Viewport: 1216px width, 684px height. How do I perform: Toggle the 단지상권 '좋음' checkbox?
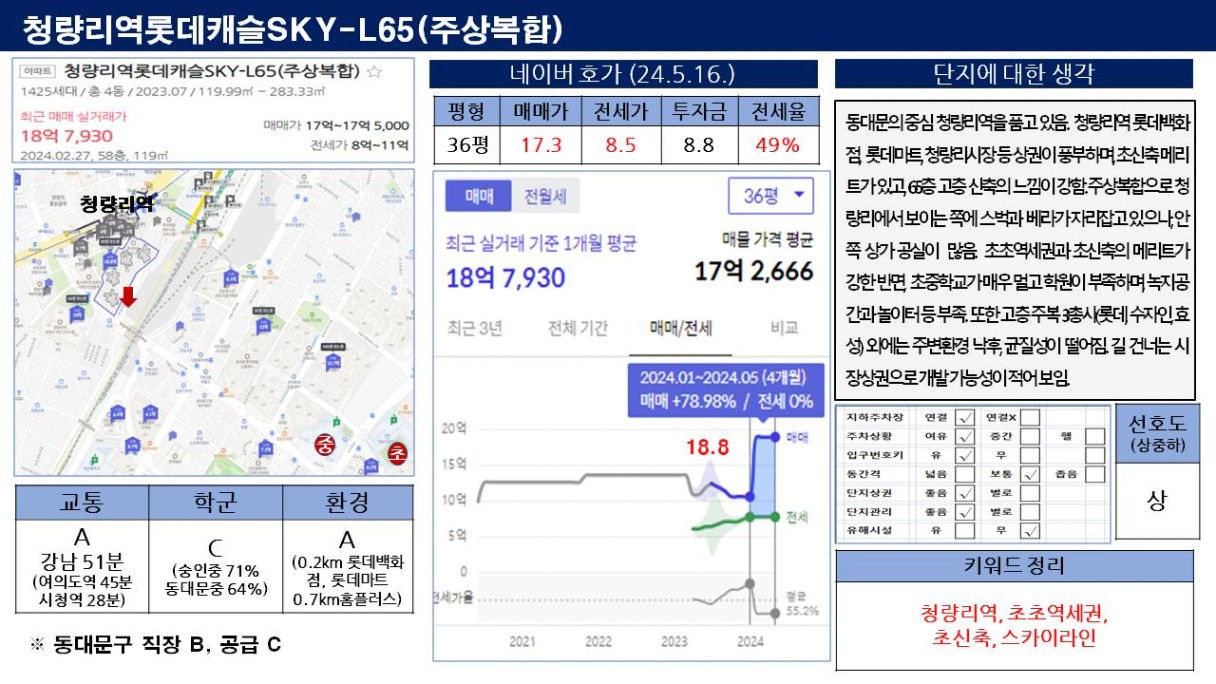coord(965,493)
